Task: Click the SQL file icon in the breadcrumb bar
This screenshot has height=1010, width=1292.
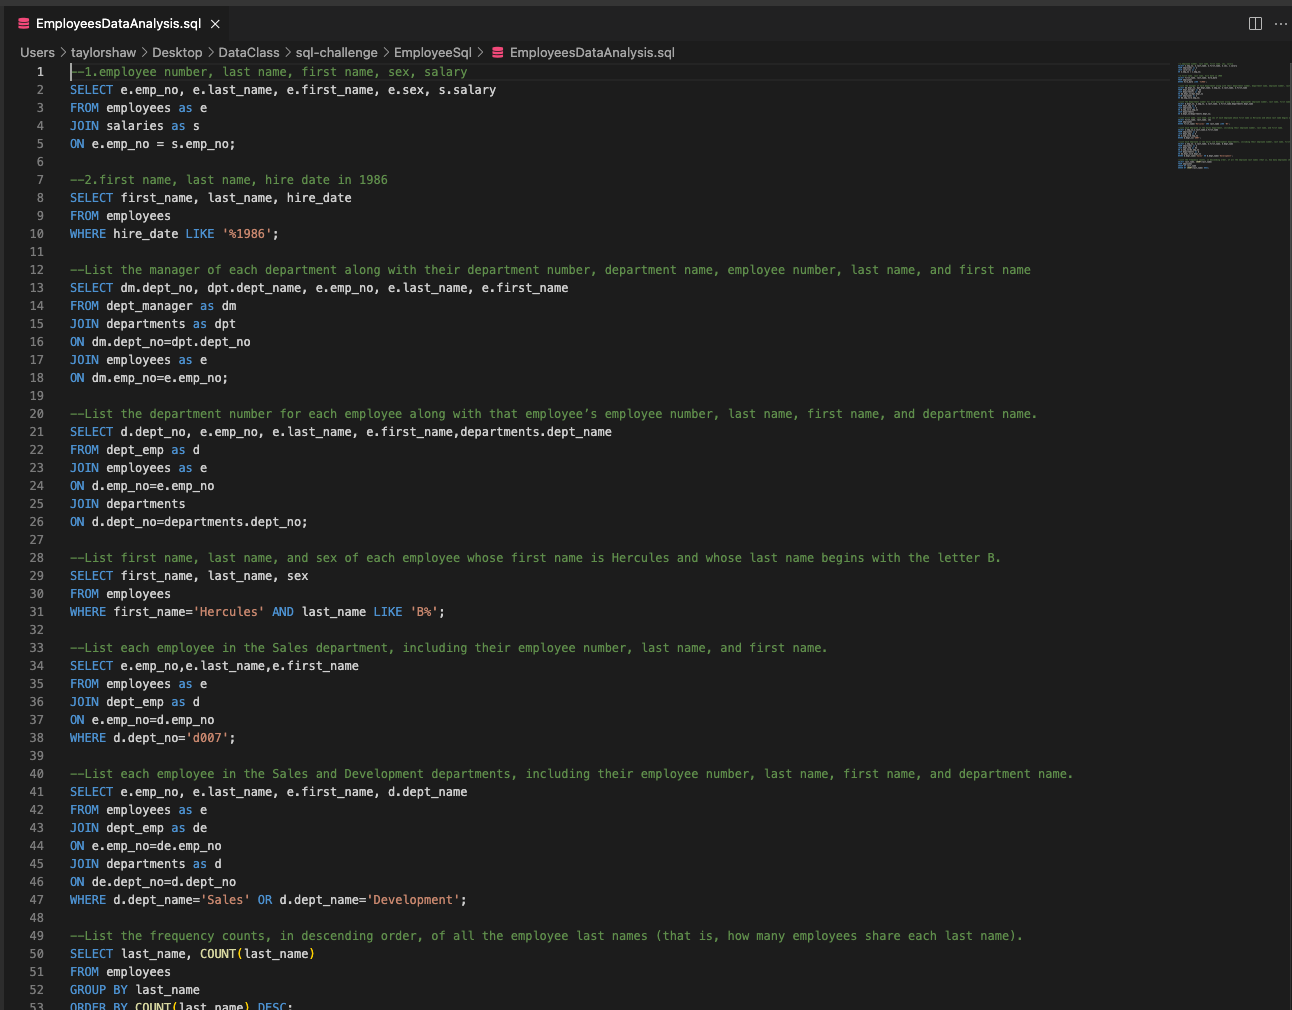Action: pos(496,52)
